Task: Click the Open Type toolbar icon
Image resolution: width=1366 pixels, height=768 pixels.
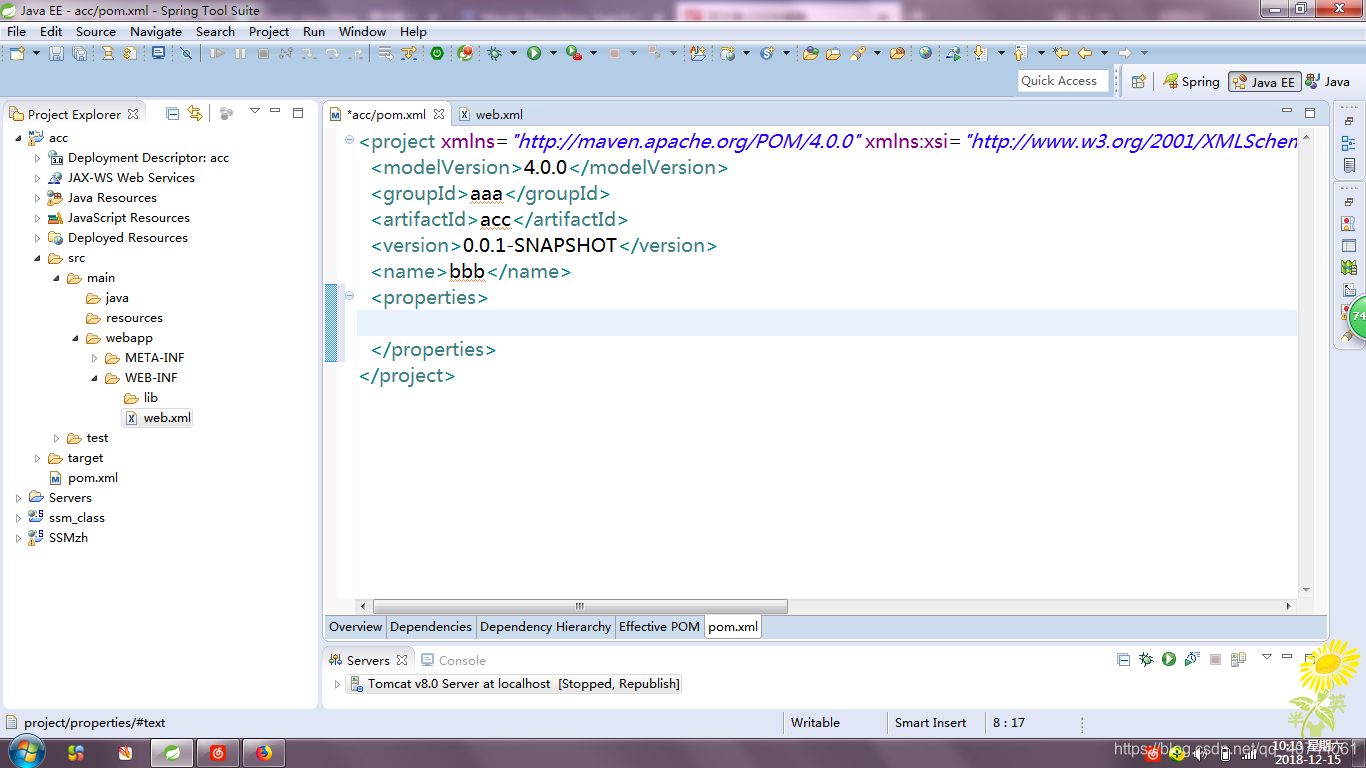Action: [x=811, y=53]
